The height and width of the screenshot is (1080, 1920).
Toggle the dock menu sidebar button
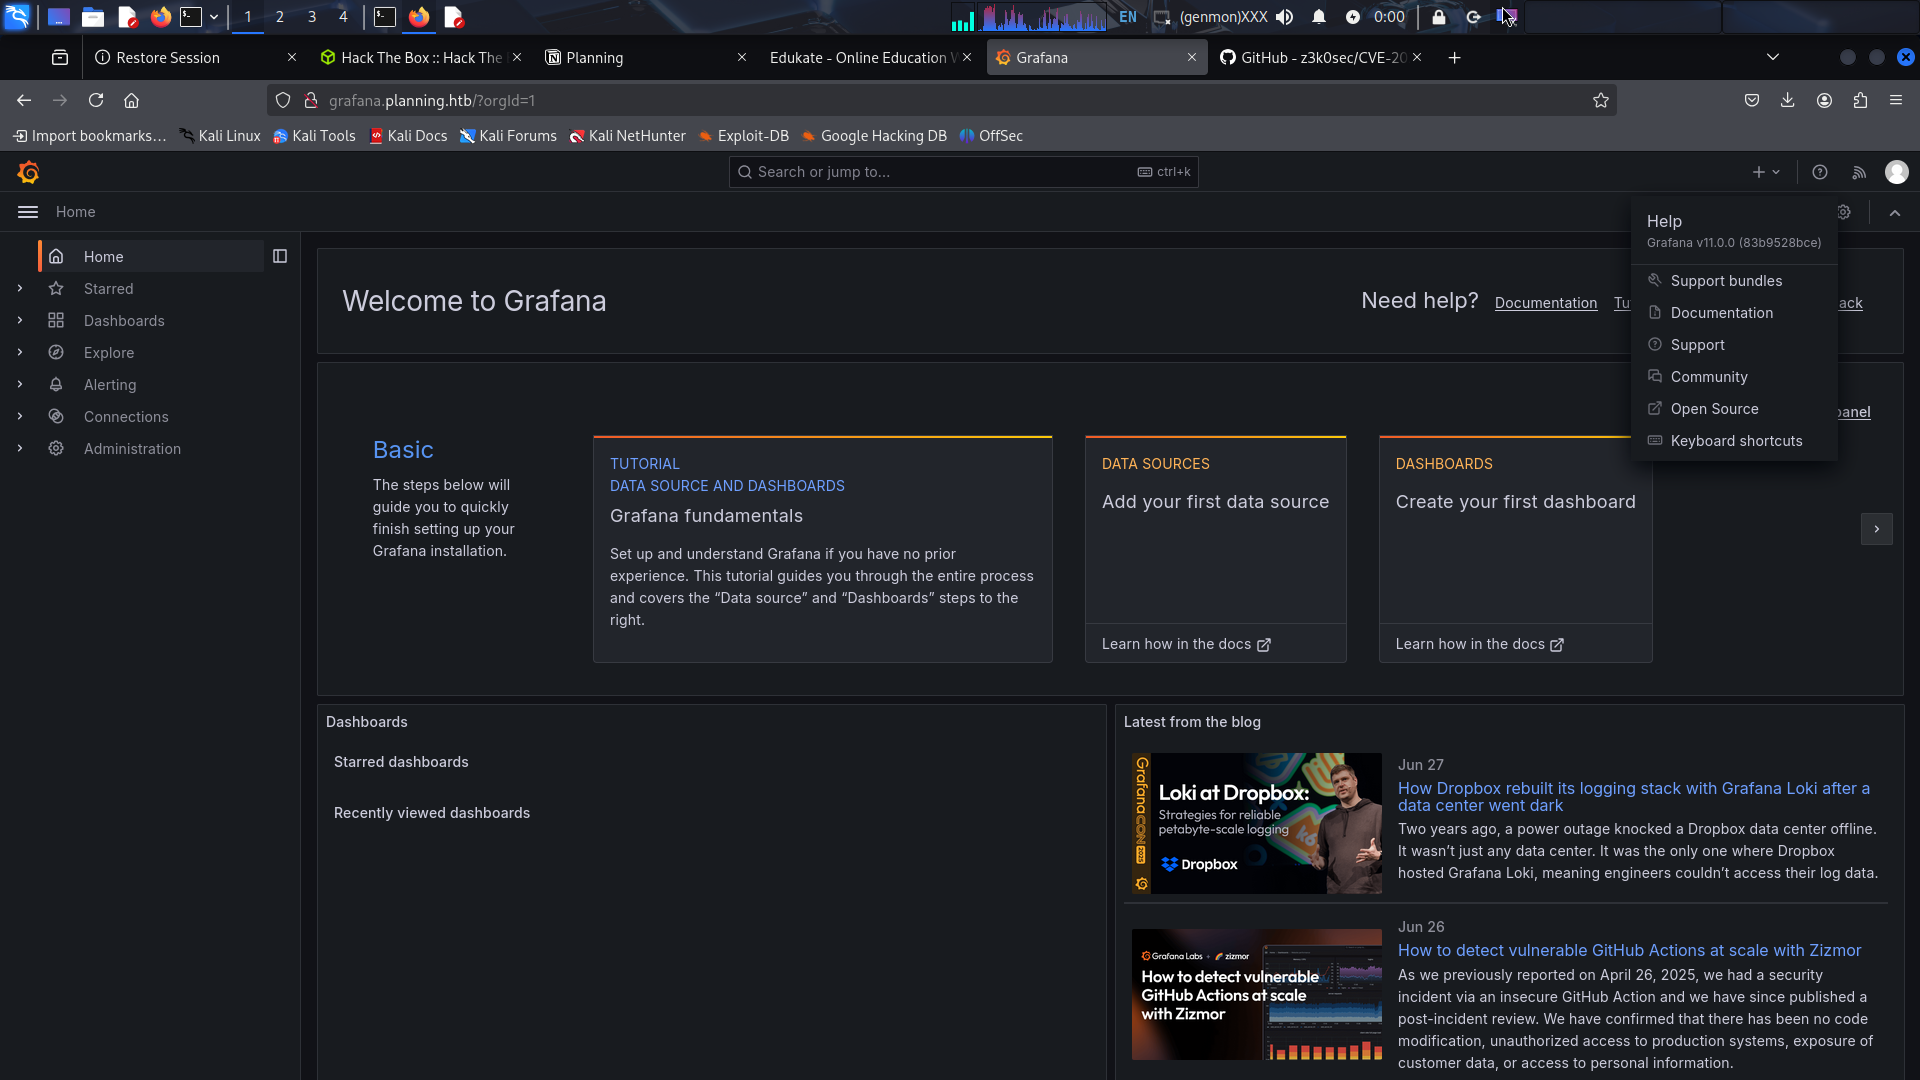(280, 257)
